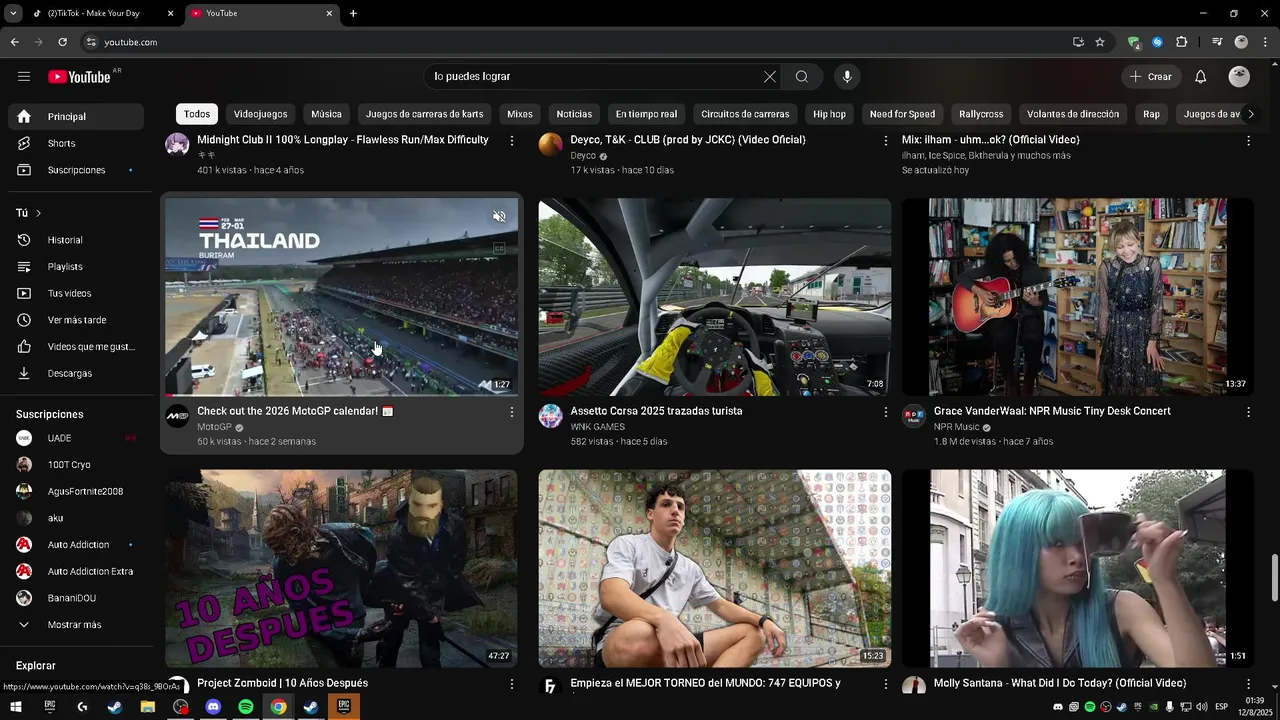This screenshot has width=1280, height=720.
Task: Open MotoGP channel avatar
Action: [177, 416]
